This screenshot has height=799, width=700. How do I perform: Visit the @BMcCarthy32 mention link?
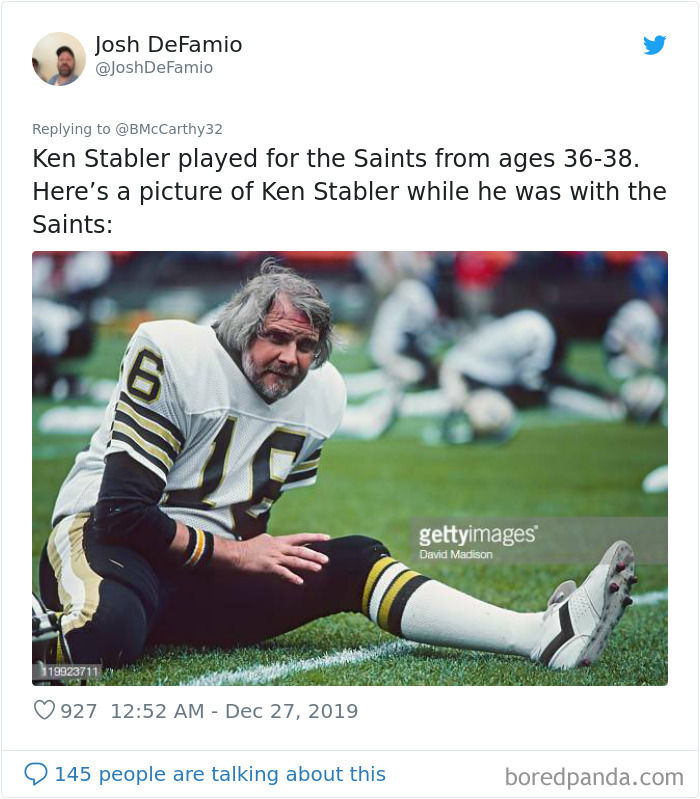coord(169,129)
